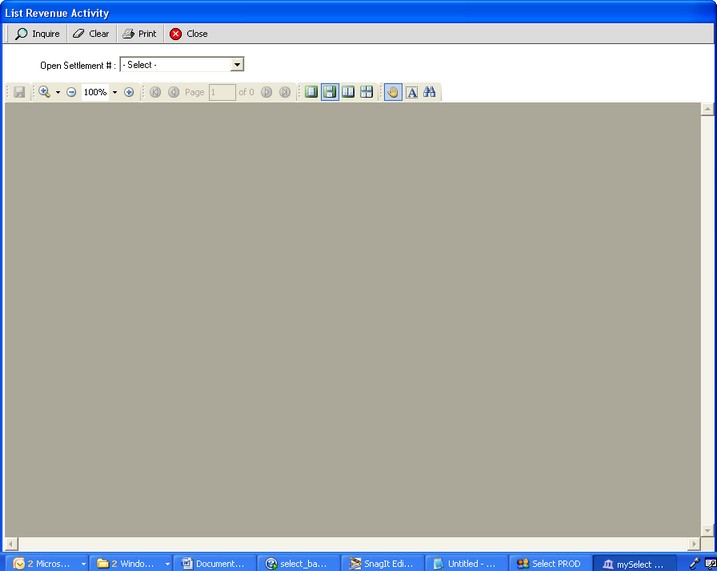Open the zoom percentage dropdown arrow
This screenshot has width=717, height=571.
click(115, 92)
